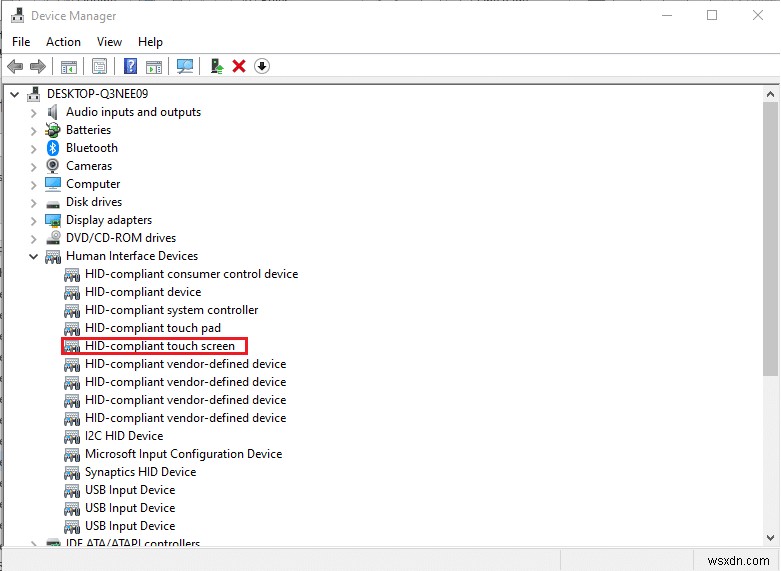Expand the Disk drives category
The height and width of the screenshot is (571, 781).
(x=33, y=203)
